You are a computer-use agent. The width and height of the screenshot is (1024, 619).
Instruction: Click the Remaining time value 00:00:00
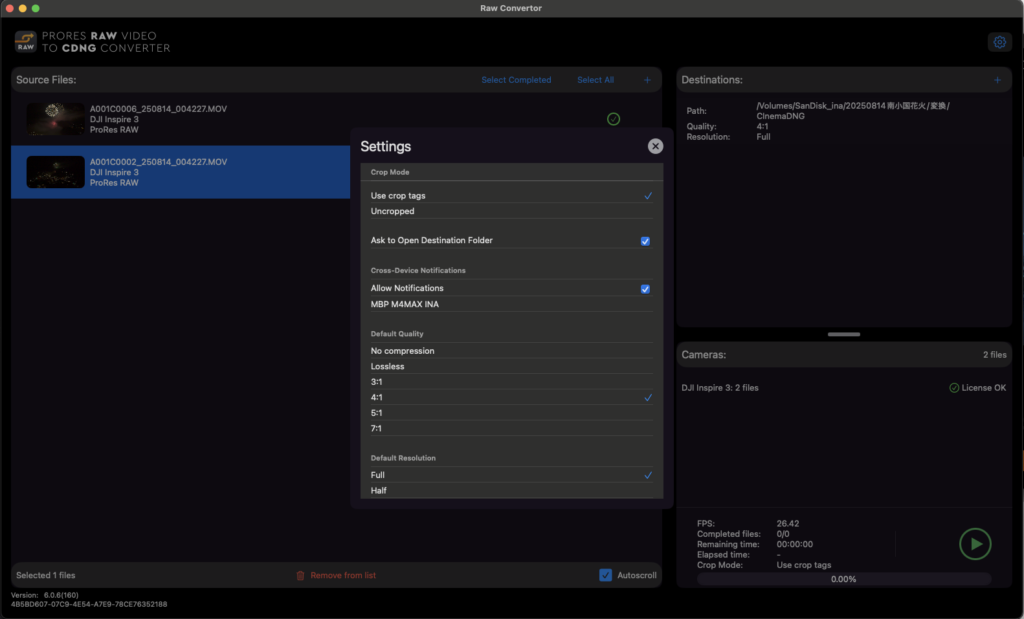click(795, 545)
